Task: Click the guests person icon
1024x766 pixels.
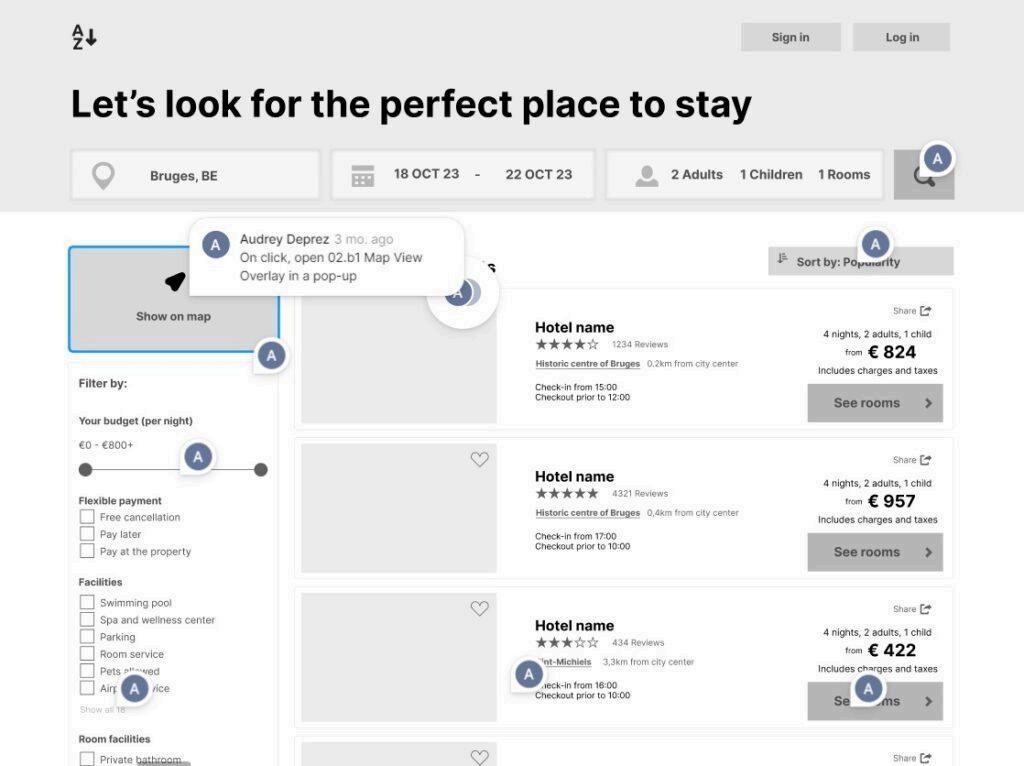Action: coord(647,176)
